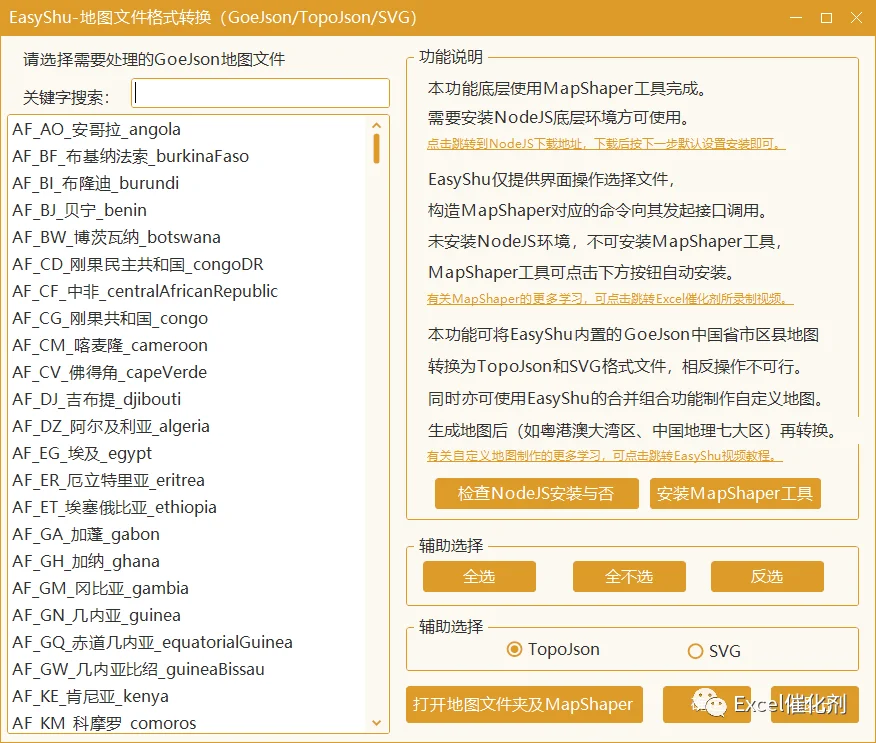876x743 pixels.
Task: Click the list scroll-down arrow
Action: [377, 723]
